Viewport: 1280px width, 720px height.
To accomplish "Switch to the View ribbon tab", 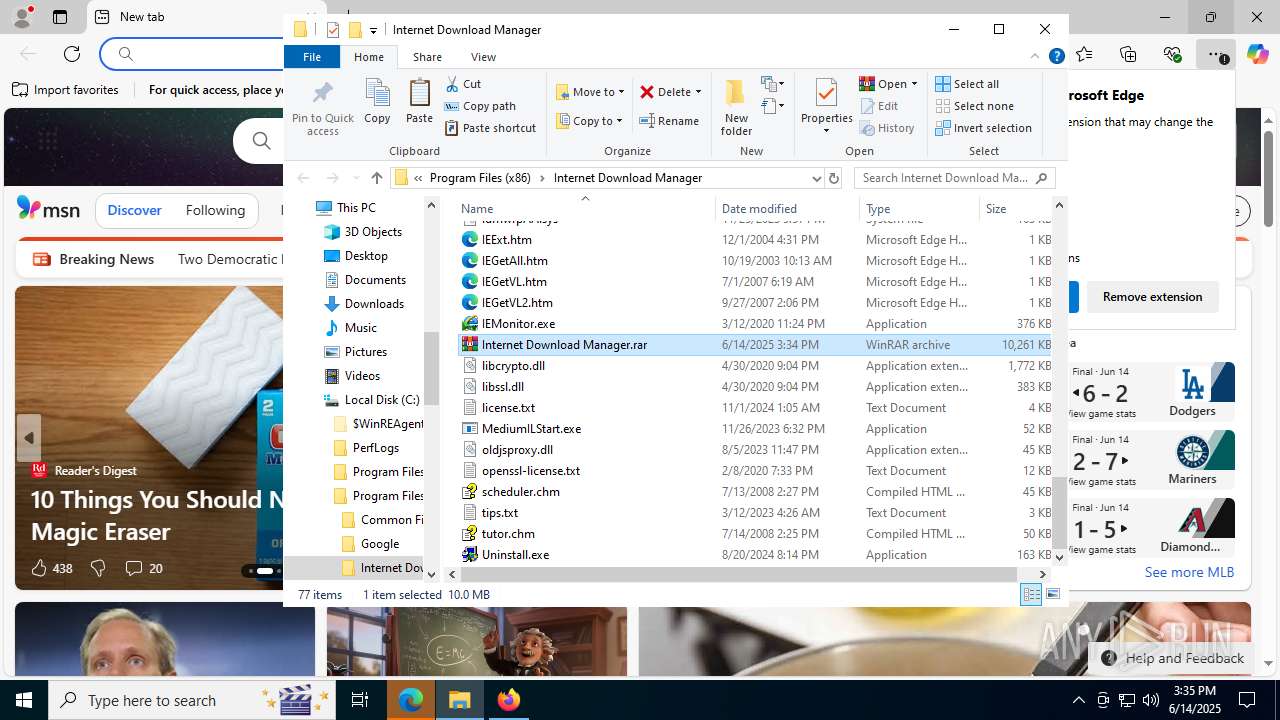I will point(483,57).
